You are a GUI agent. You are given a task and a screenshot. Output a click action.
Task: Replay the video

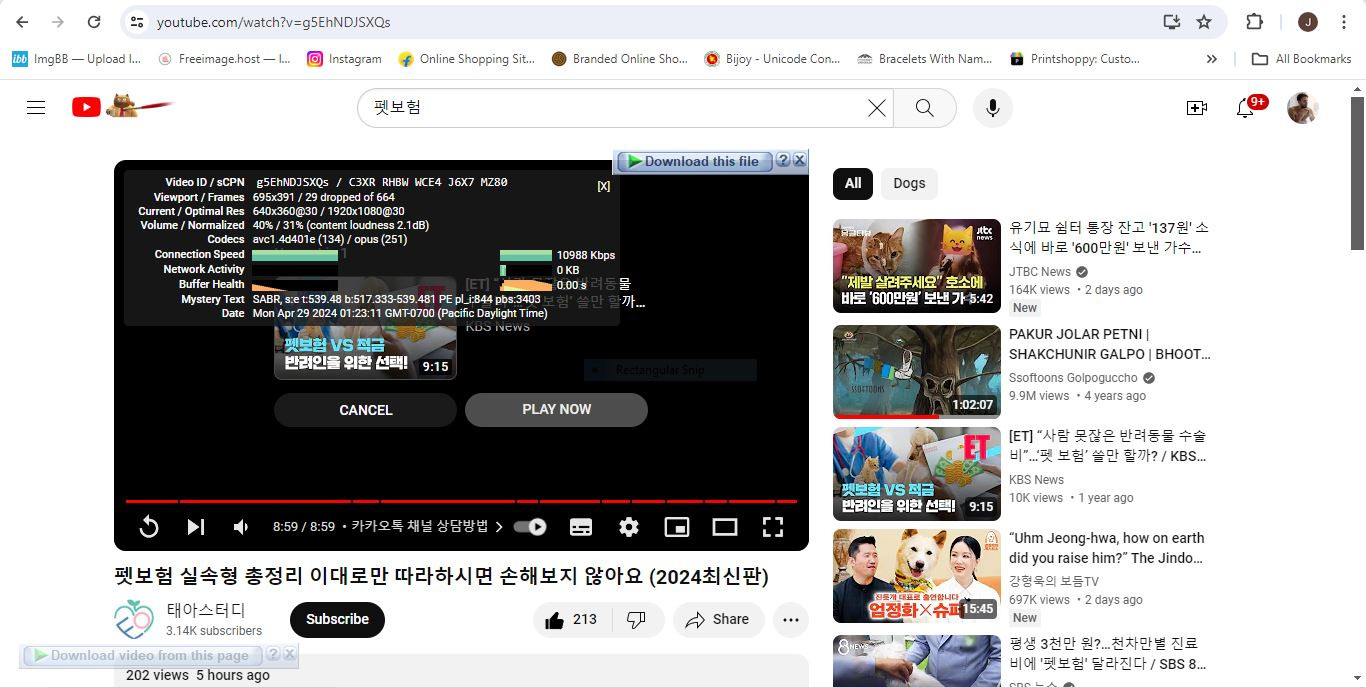[148, 527]
